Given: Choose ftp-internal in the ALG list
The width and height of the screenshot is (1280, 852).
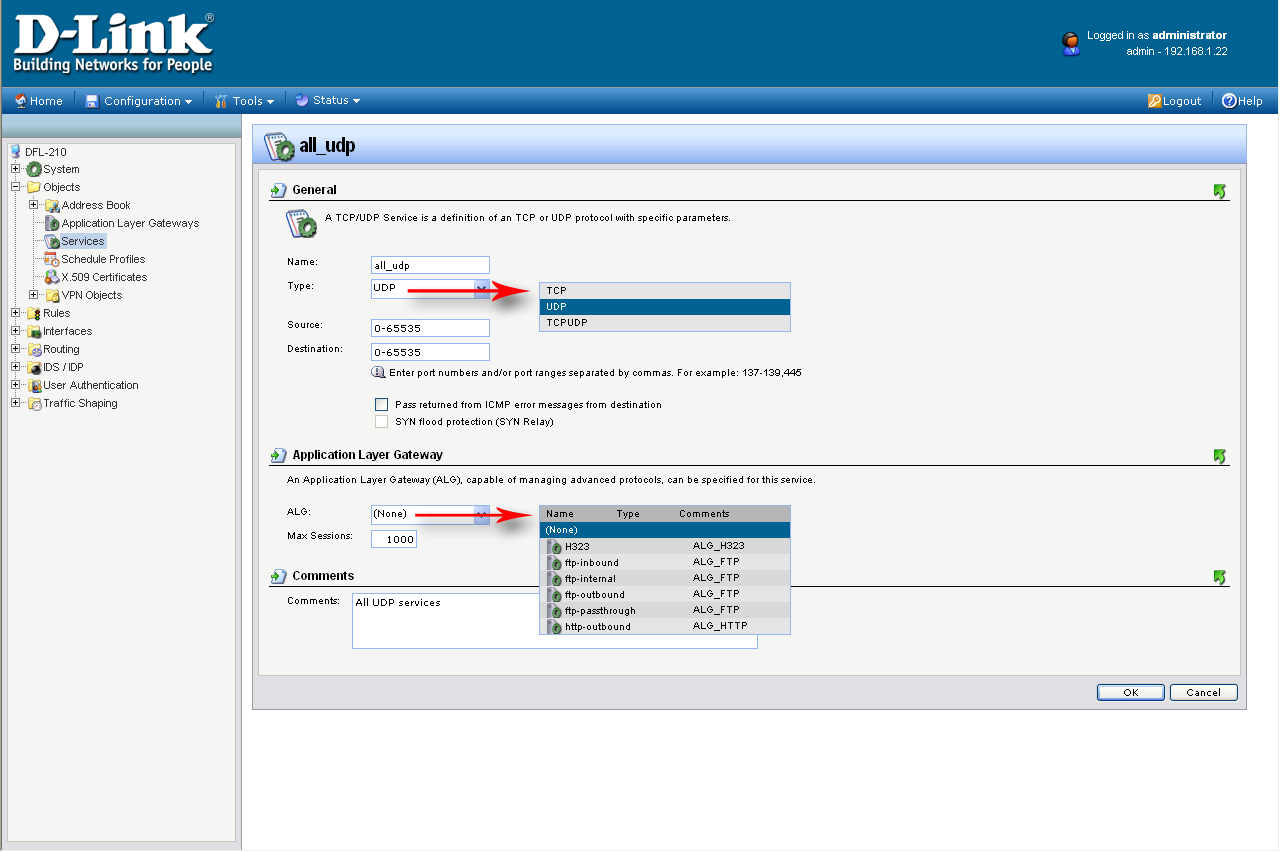Looking at the screenshot, I should pyautogui.click(x=665, y=578).
